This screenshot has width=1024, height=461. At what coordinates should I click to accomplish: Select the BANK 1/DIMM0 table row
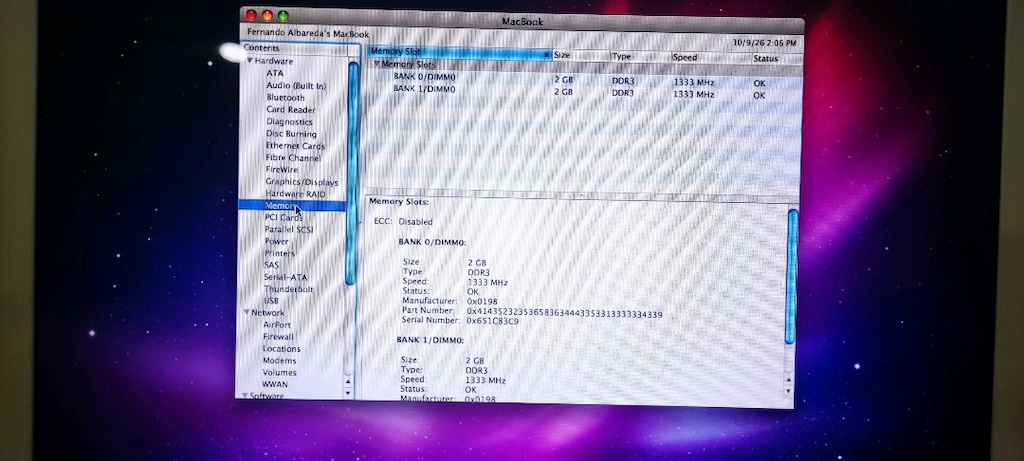pos(585,91)
